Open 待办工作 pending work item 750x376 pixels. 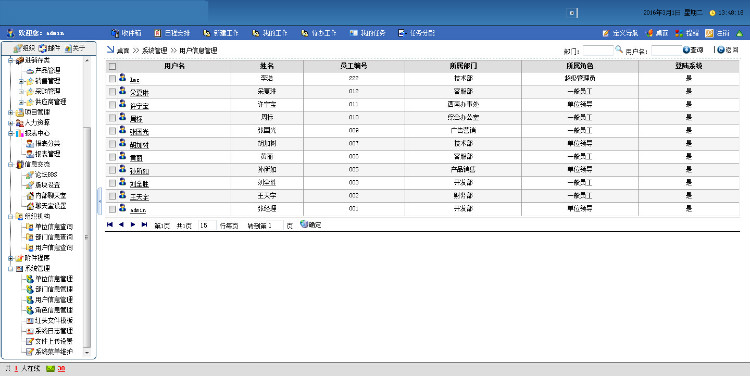point(319,33)
